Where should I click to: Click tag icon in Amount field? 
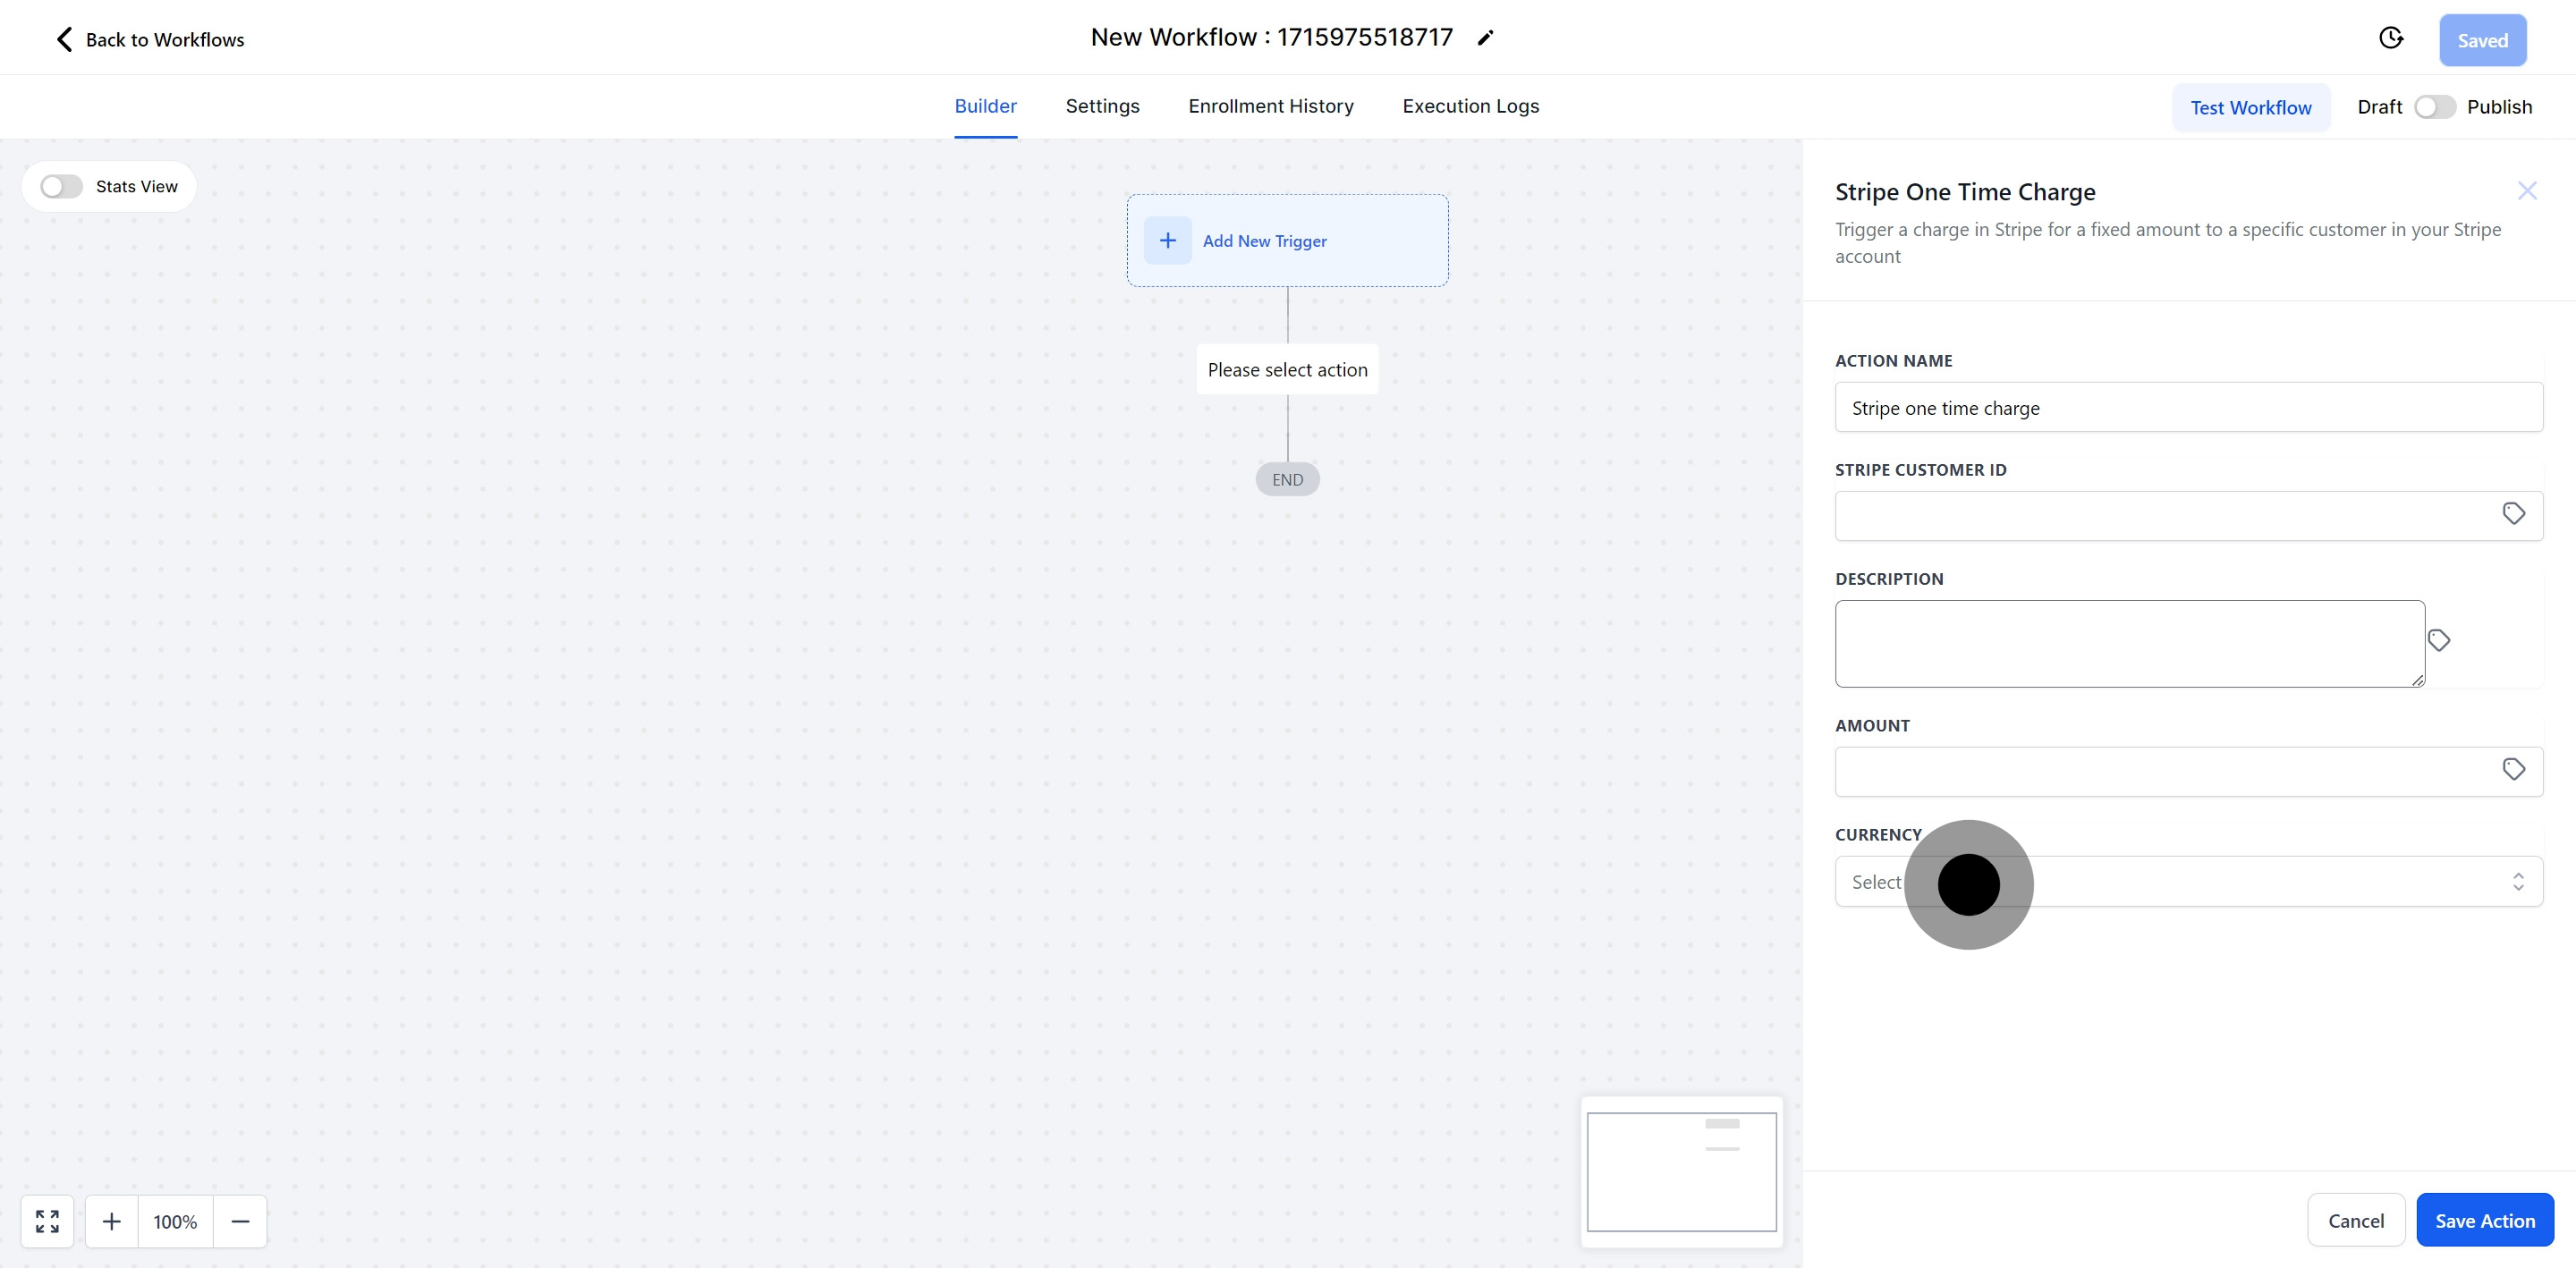pyautogui.click(x=2513, y=770)
